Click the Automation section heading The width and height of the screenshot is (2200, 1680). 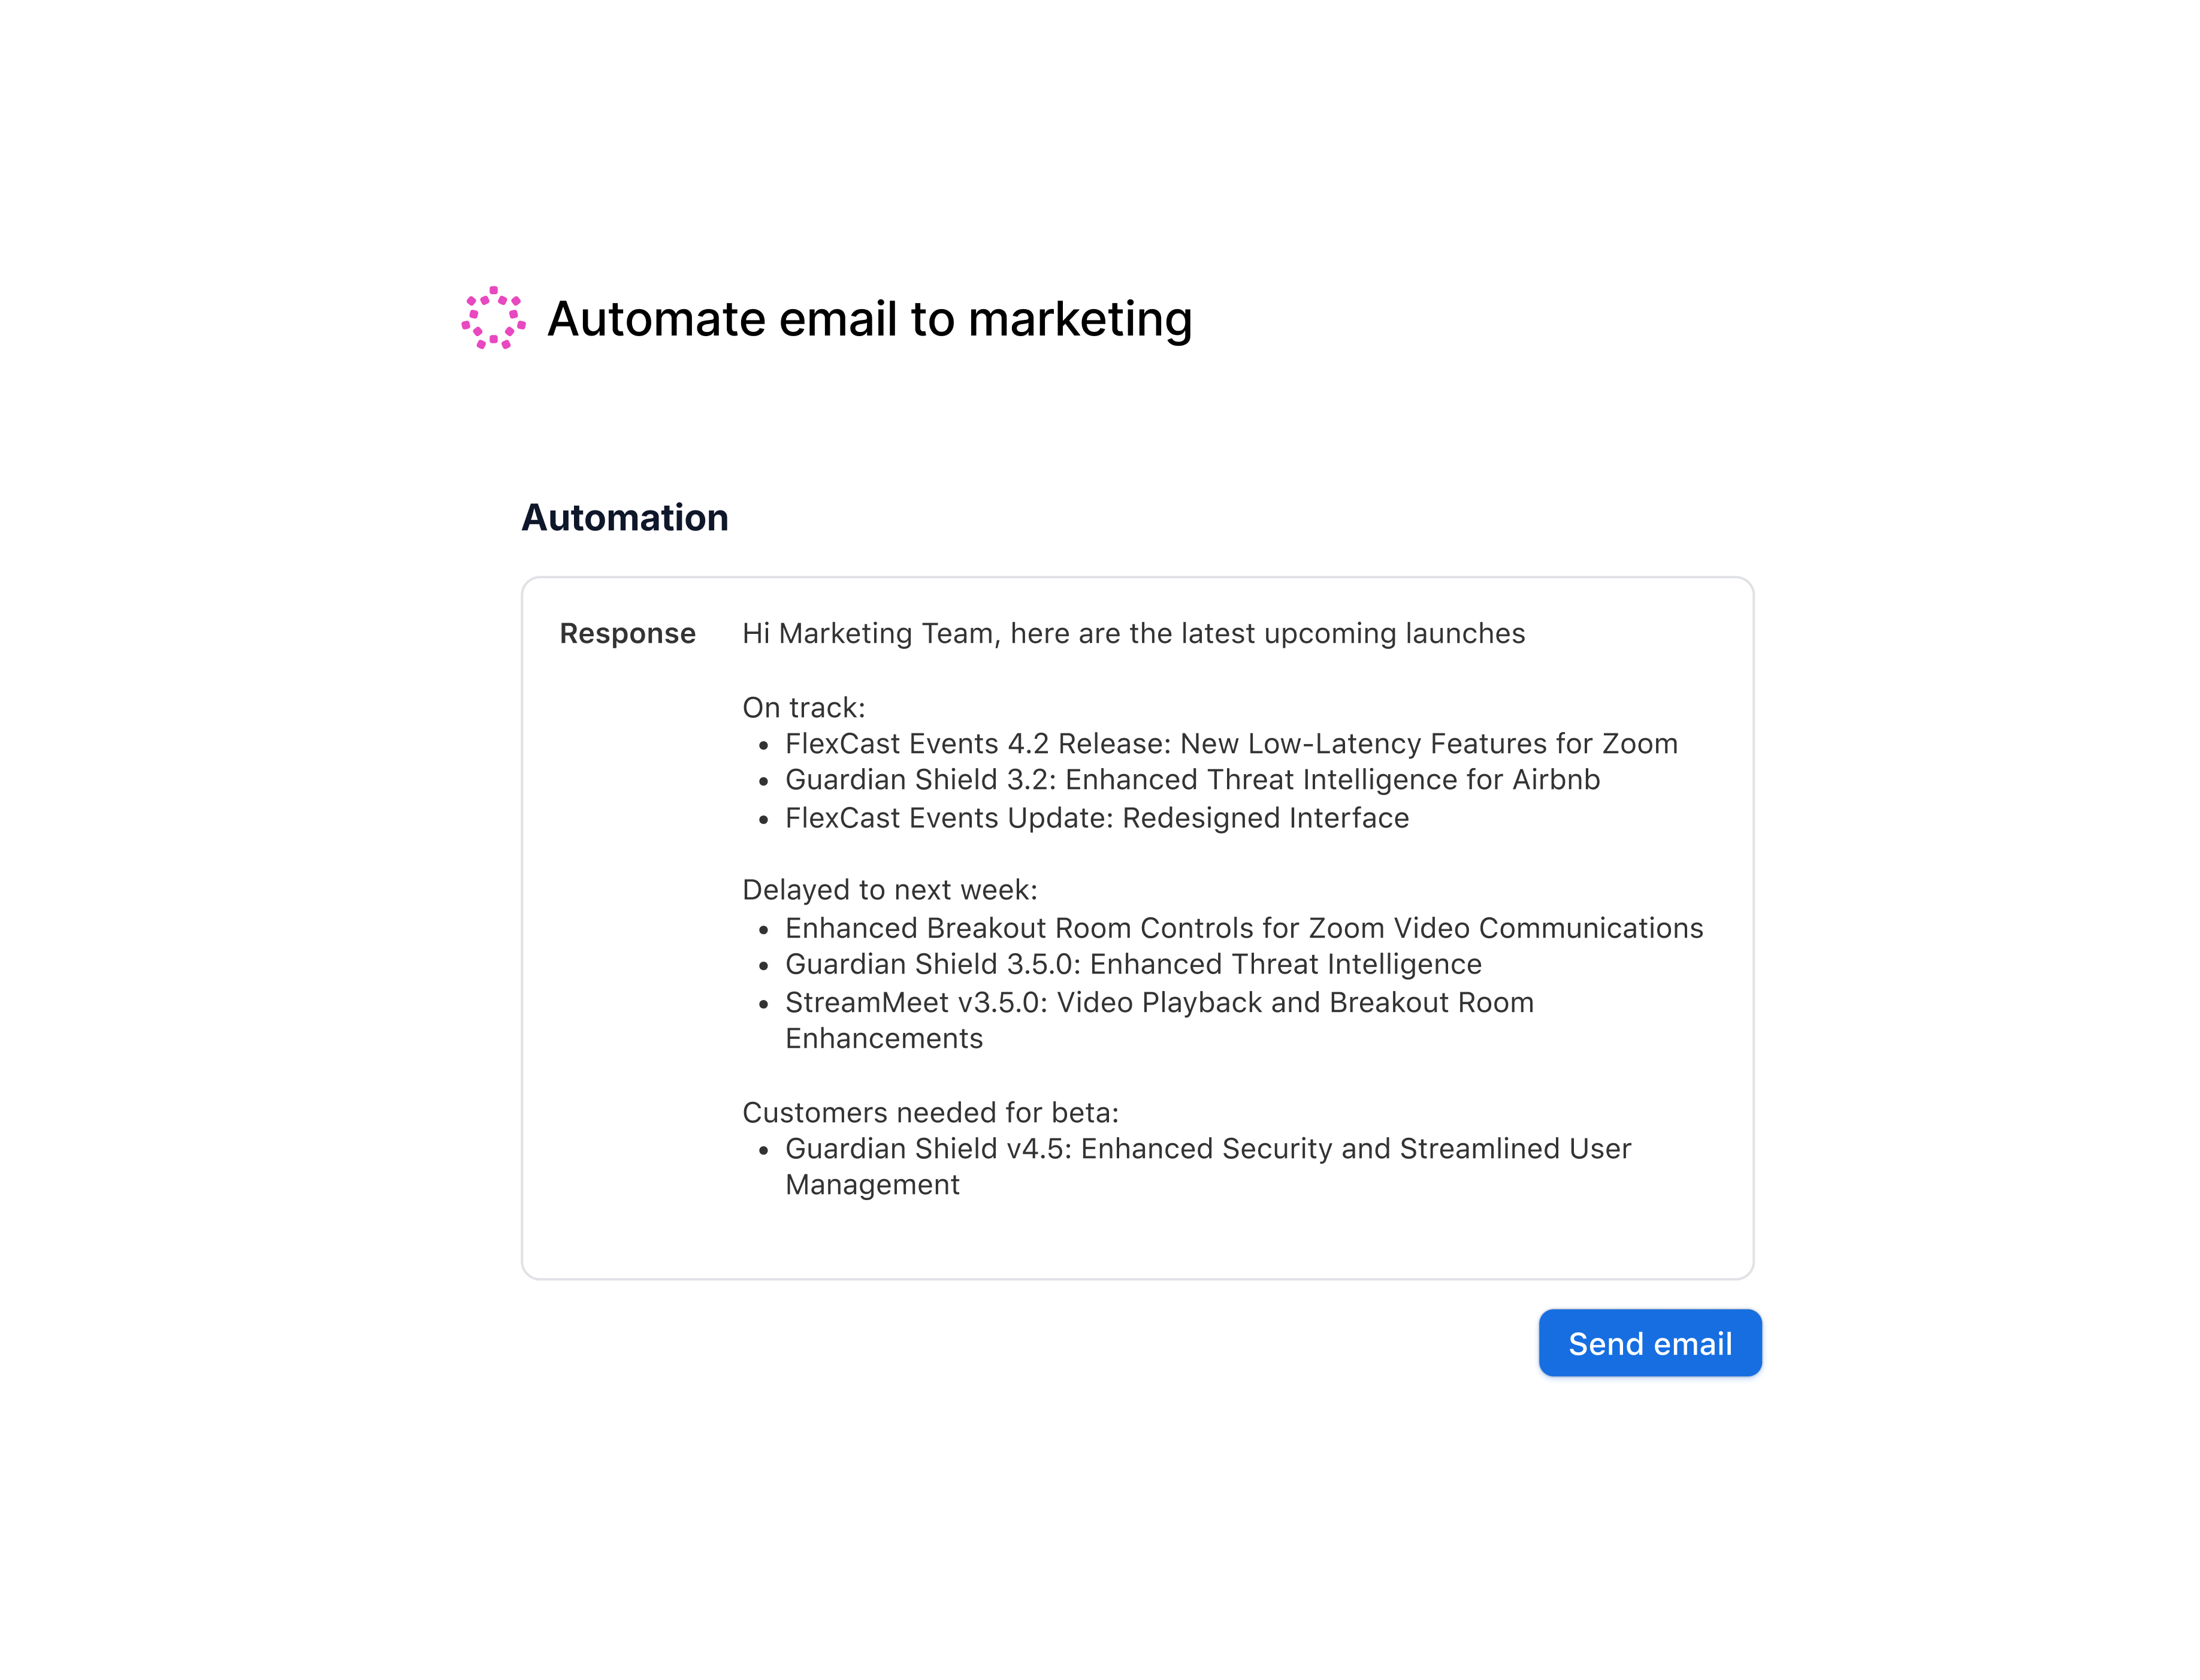pyautogui.click(x=625, y=517)
